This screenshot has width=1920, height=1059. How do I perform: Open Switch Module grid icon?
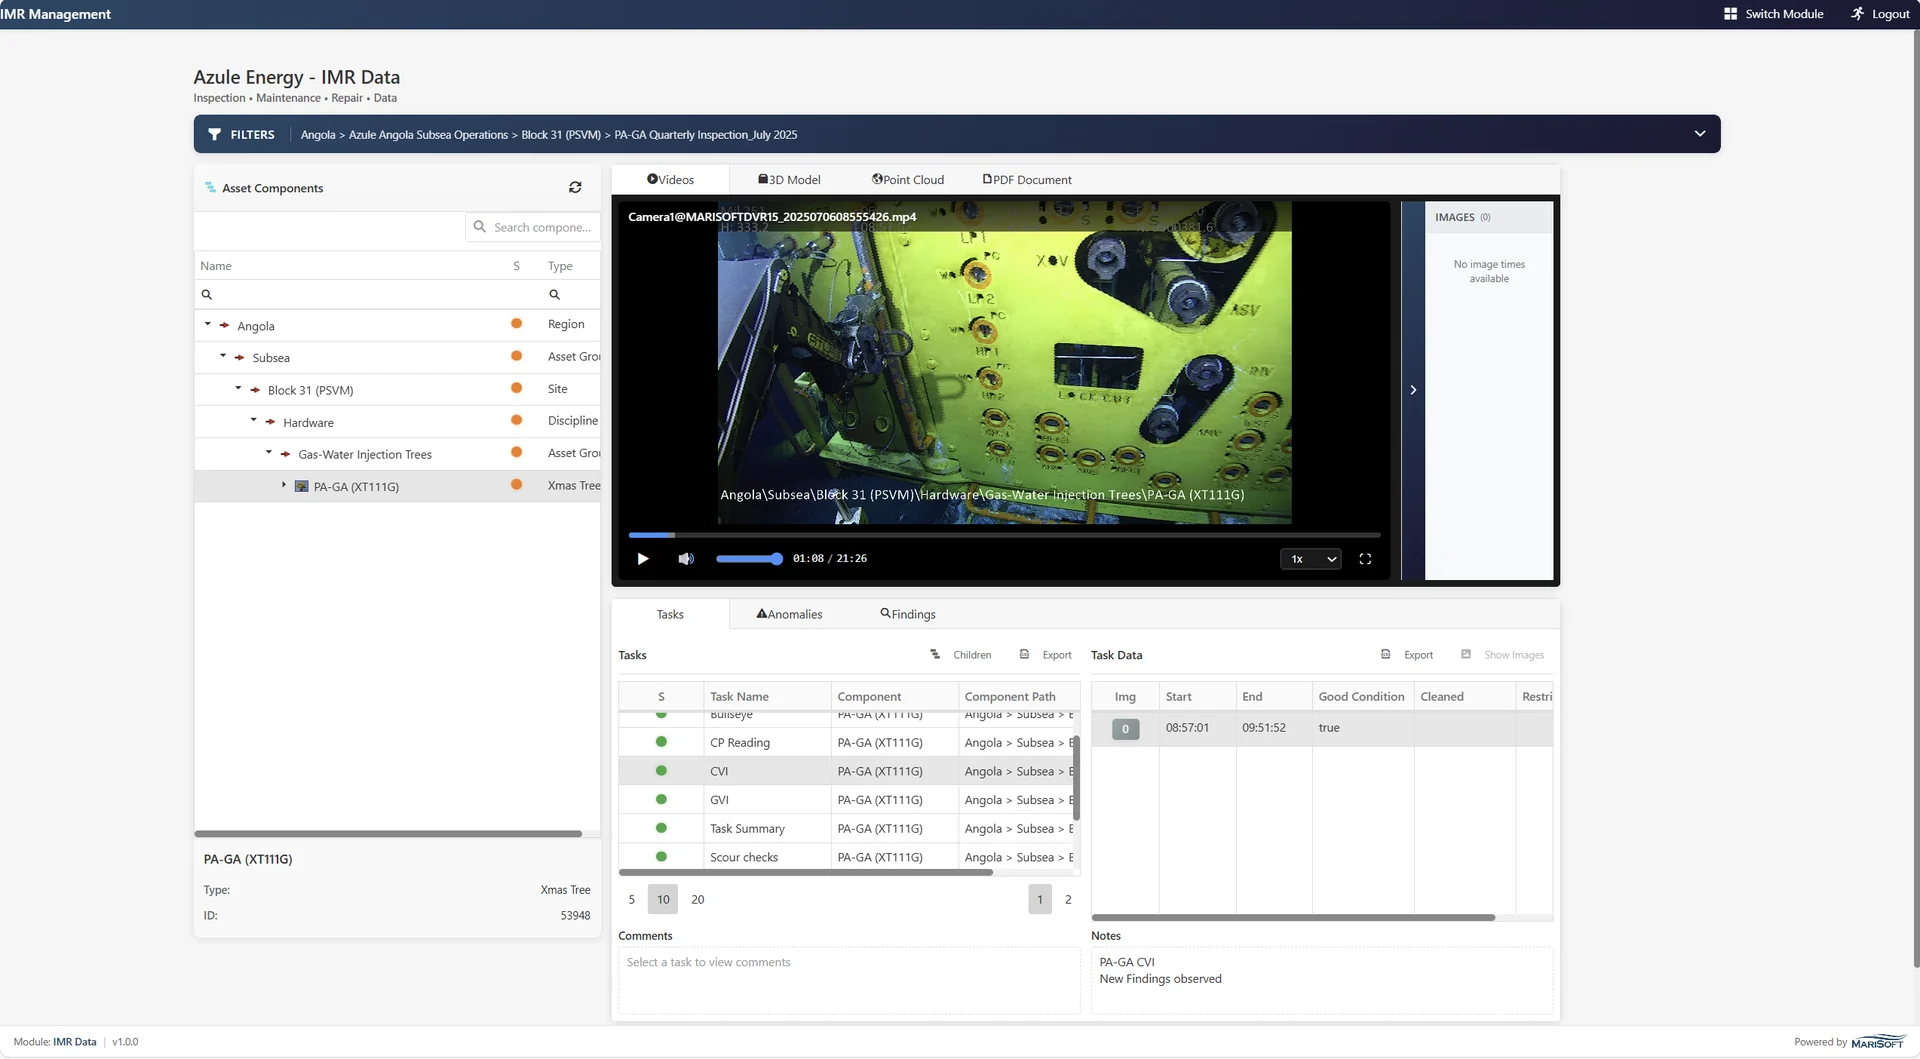(x=1730, y=14)
